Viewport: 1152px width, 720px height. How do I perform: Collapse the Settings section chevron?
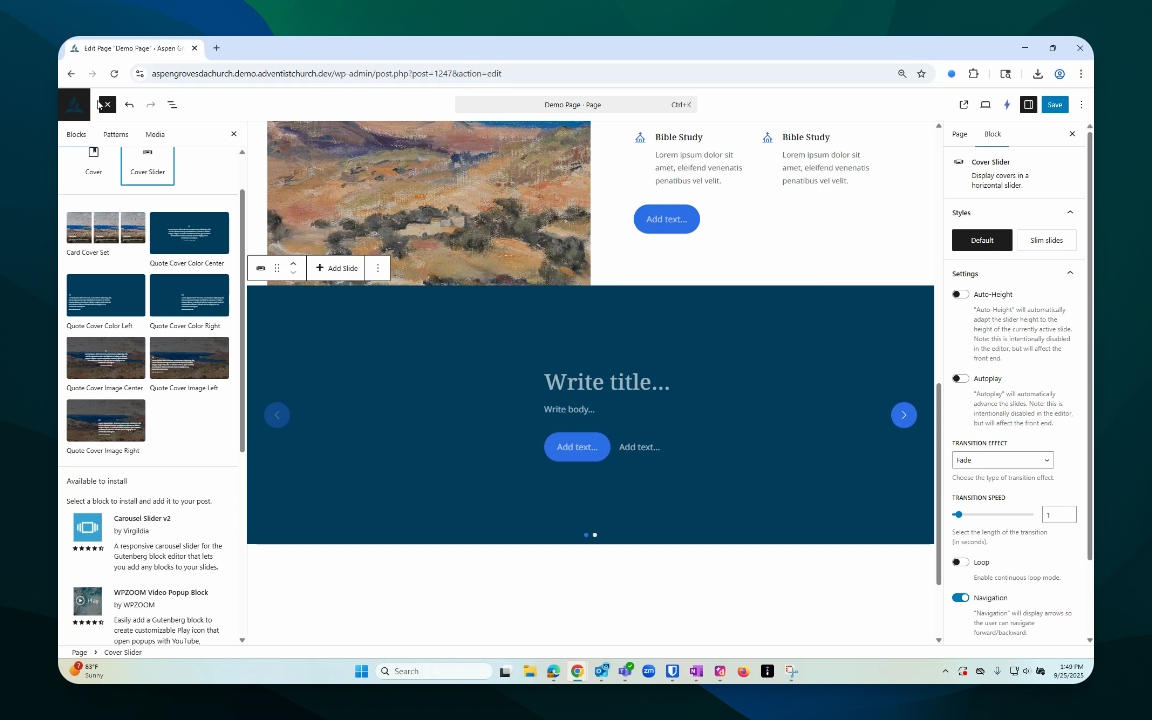(x=1069, y=273)
